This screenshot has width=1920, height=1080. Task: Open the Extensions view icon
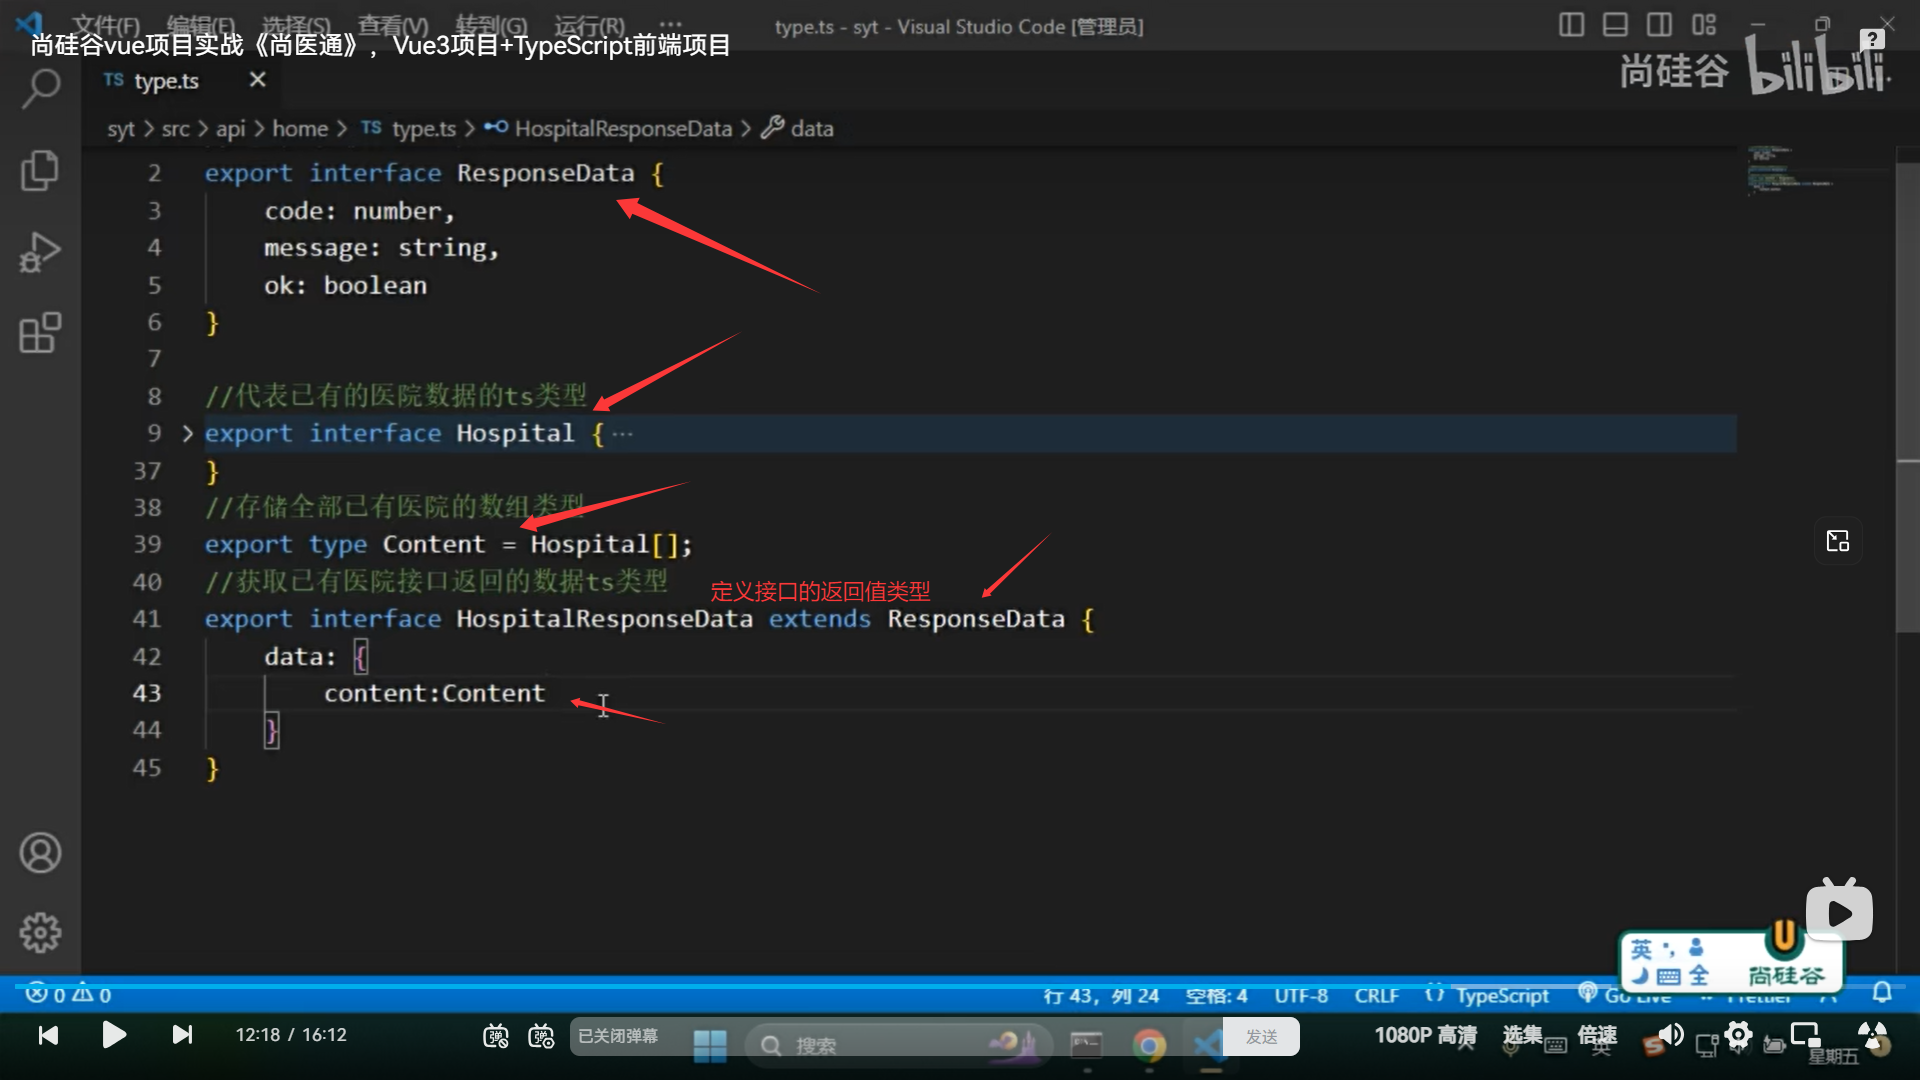40,333
